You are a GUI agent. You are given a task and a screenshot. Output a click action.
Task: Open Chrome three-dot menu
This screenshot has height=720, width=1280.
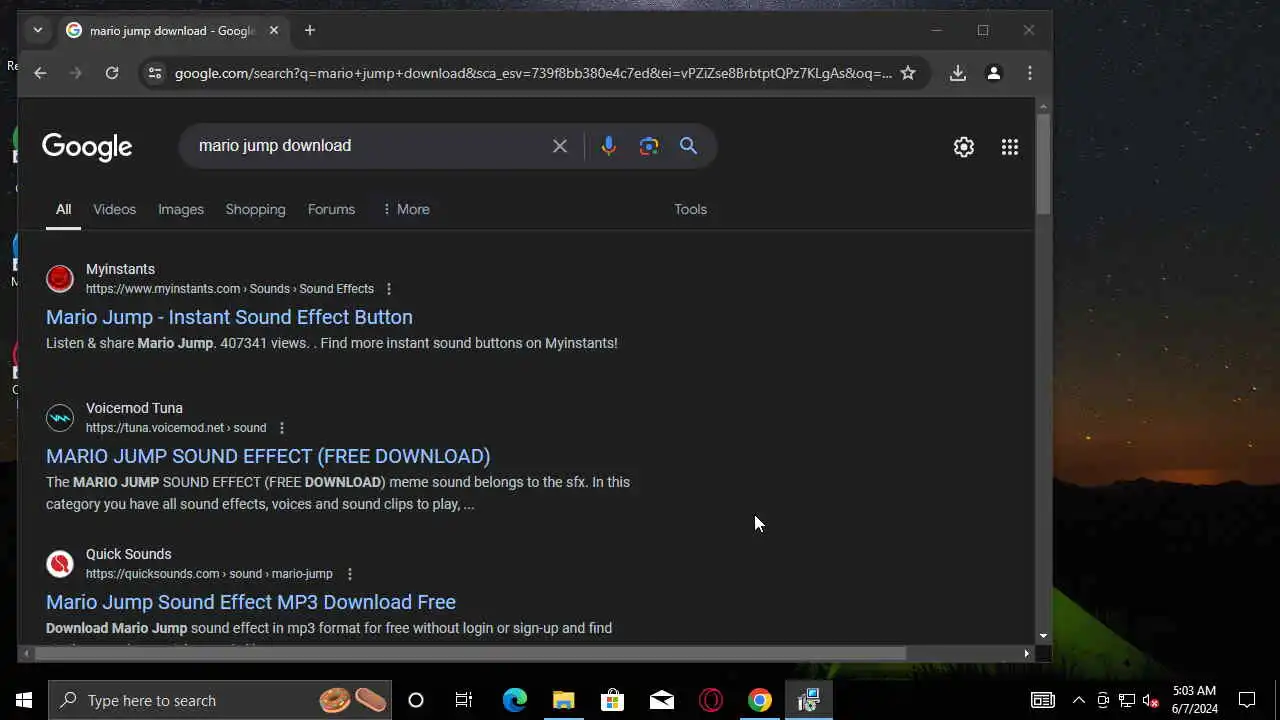1030,73
